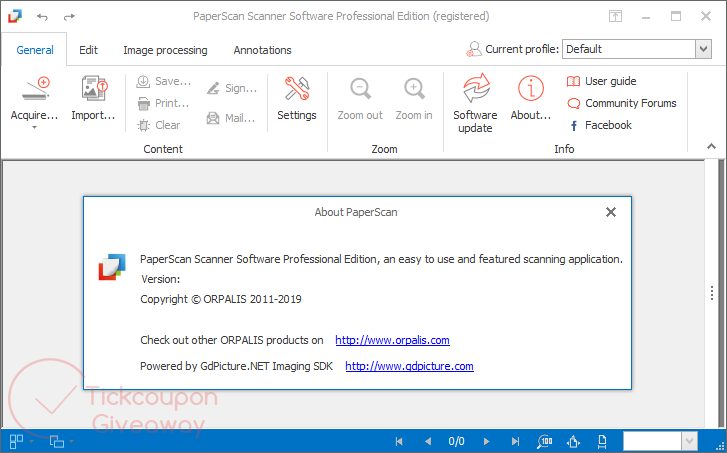Click the Acquire scanner icon
This screenshot has height=453, width=727.
coord(35,89)
